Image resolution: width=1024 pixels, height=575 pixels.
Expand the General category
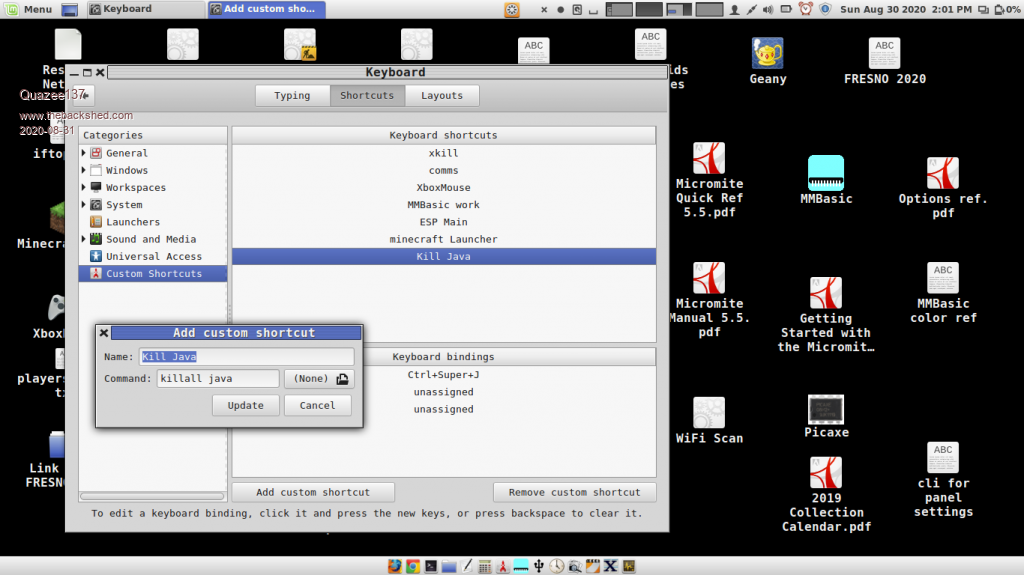click(x=84, y=153)
